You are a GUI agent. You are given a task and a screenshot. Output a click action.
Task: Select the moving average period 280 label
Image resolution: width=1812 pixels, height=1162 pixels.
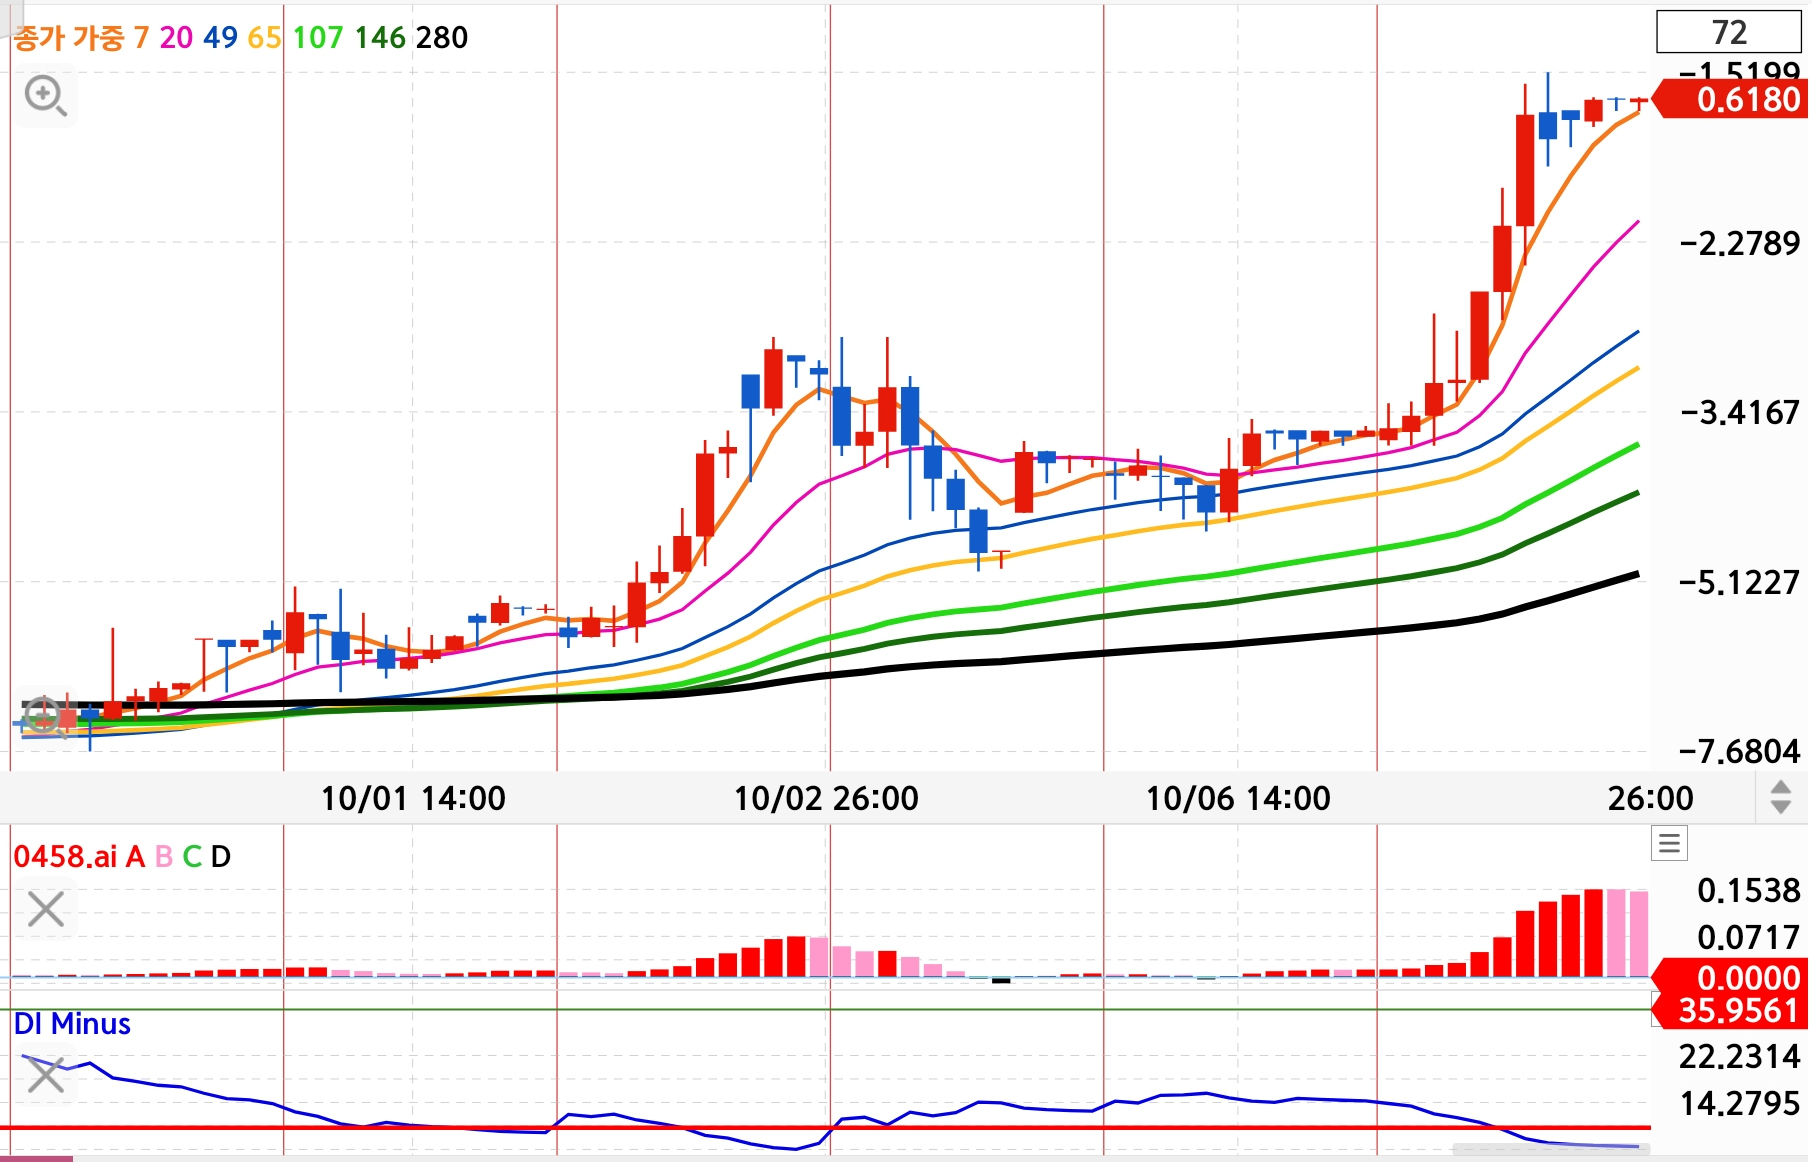click(x=442, y=38)
